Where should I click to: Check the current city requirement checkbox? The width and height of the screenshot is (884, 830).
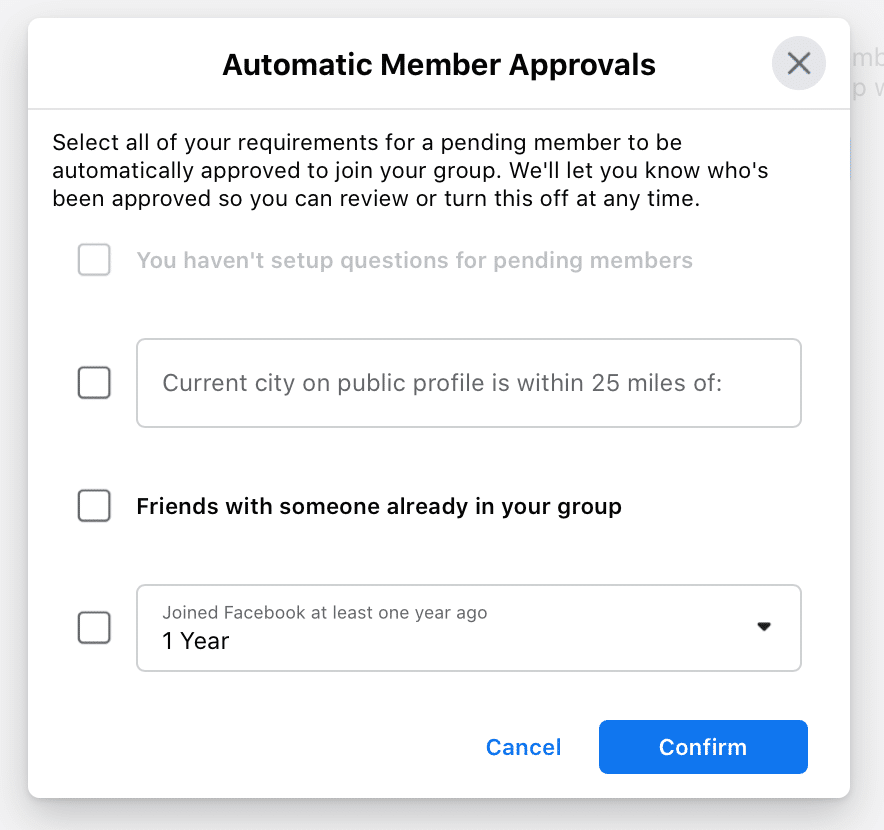click(x=94, y=382)
